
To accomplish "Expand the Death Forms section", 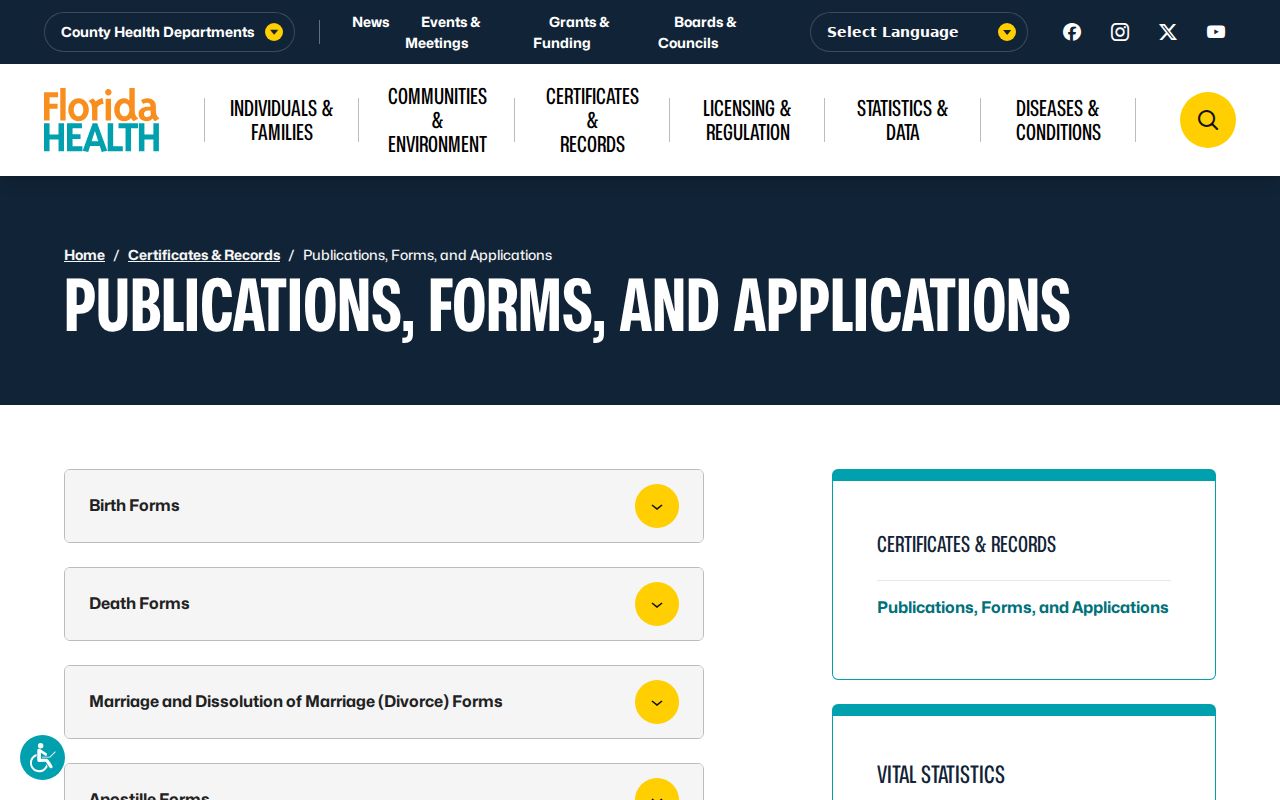I will click(x=384, y=604).
